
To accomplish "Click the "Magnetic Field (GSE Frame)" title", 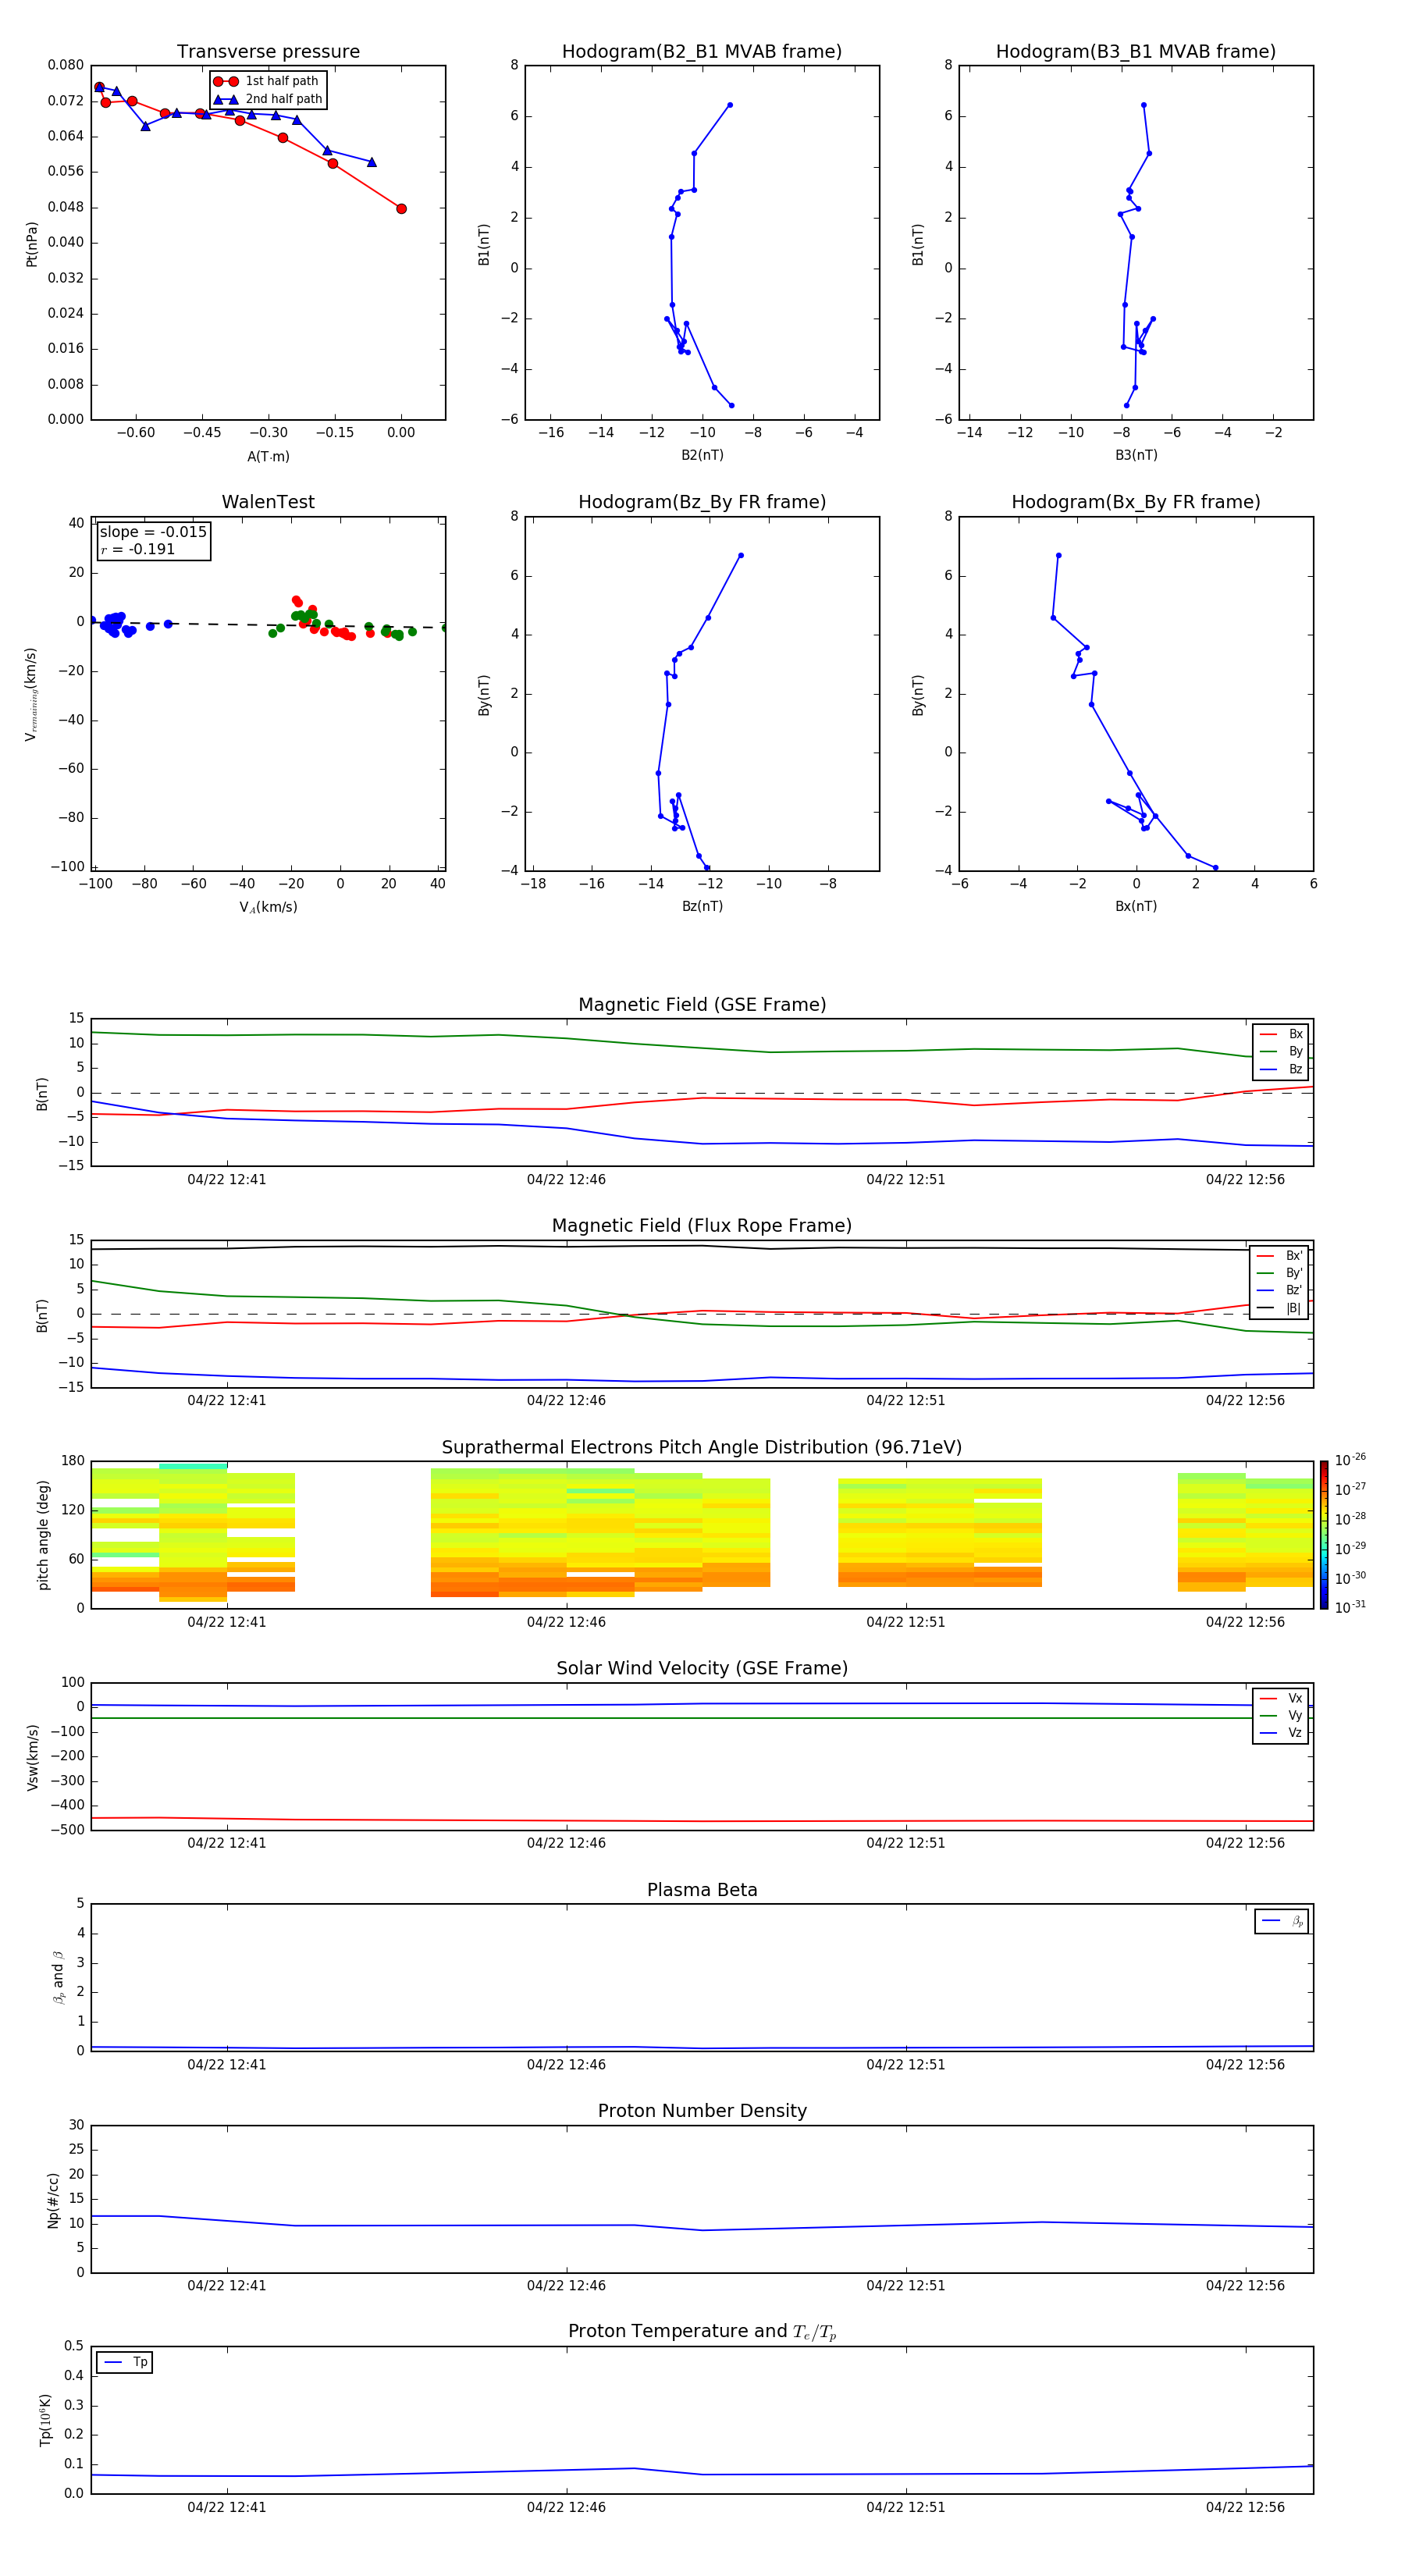I will click(x=702, y=1005).
